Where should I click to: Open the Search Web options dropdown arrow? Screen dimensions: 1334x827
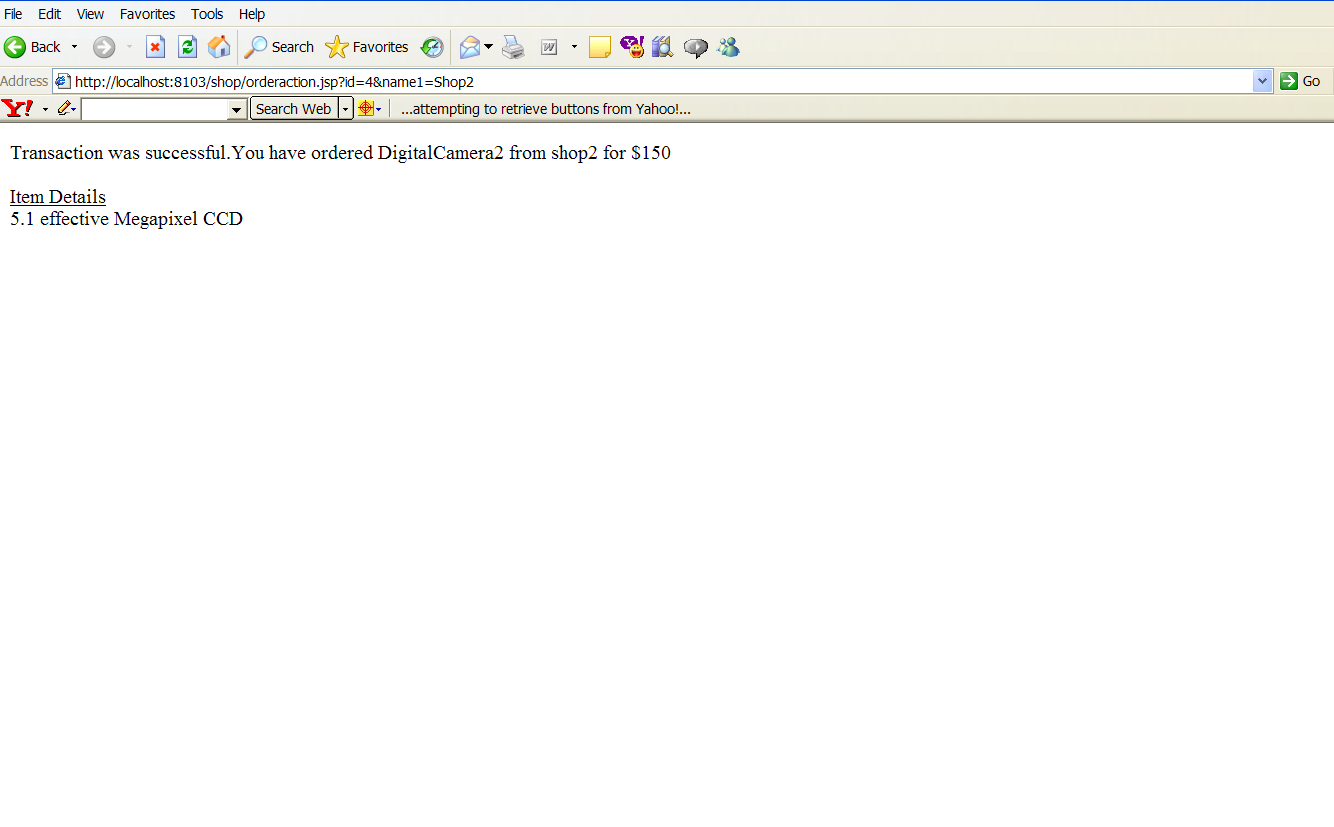tap(346, 109)
